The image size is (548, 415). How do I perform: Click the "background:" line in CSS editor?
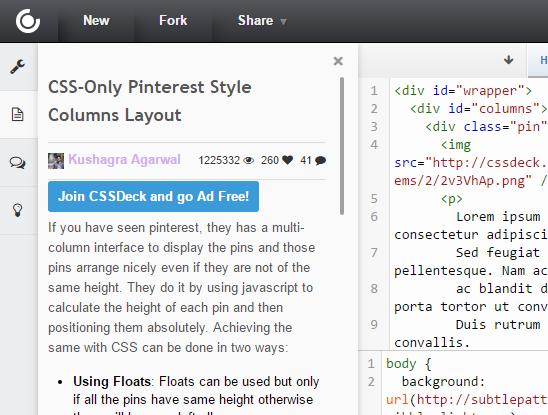tap(443, 382)
